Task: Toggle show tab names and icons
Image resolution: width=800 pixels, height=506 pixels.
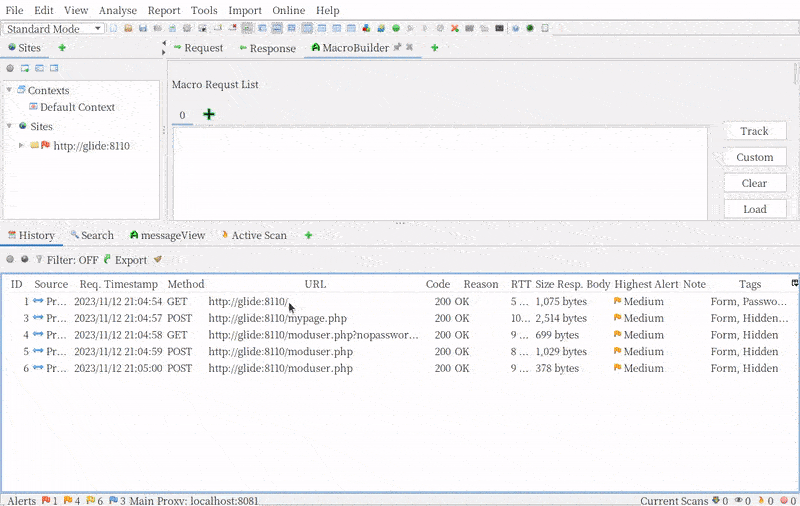Action: [247, 29]
